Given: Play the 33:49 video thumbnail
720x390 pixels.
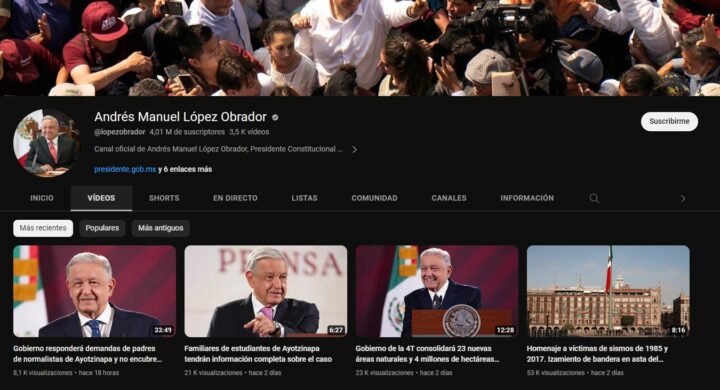Looking at the screenshot, I should (95, 291).
